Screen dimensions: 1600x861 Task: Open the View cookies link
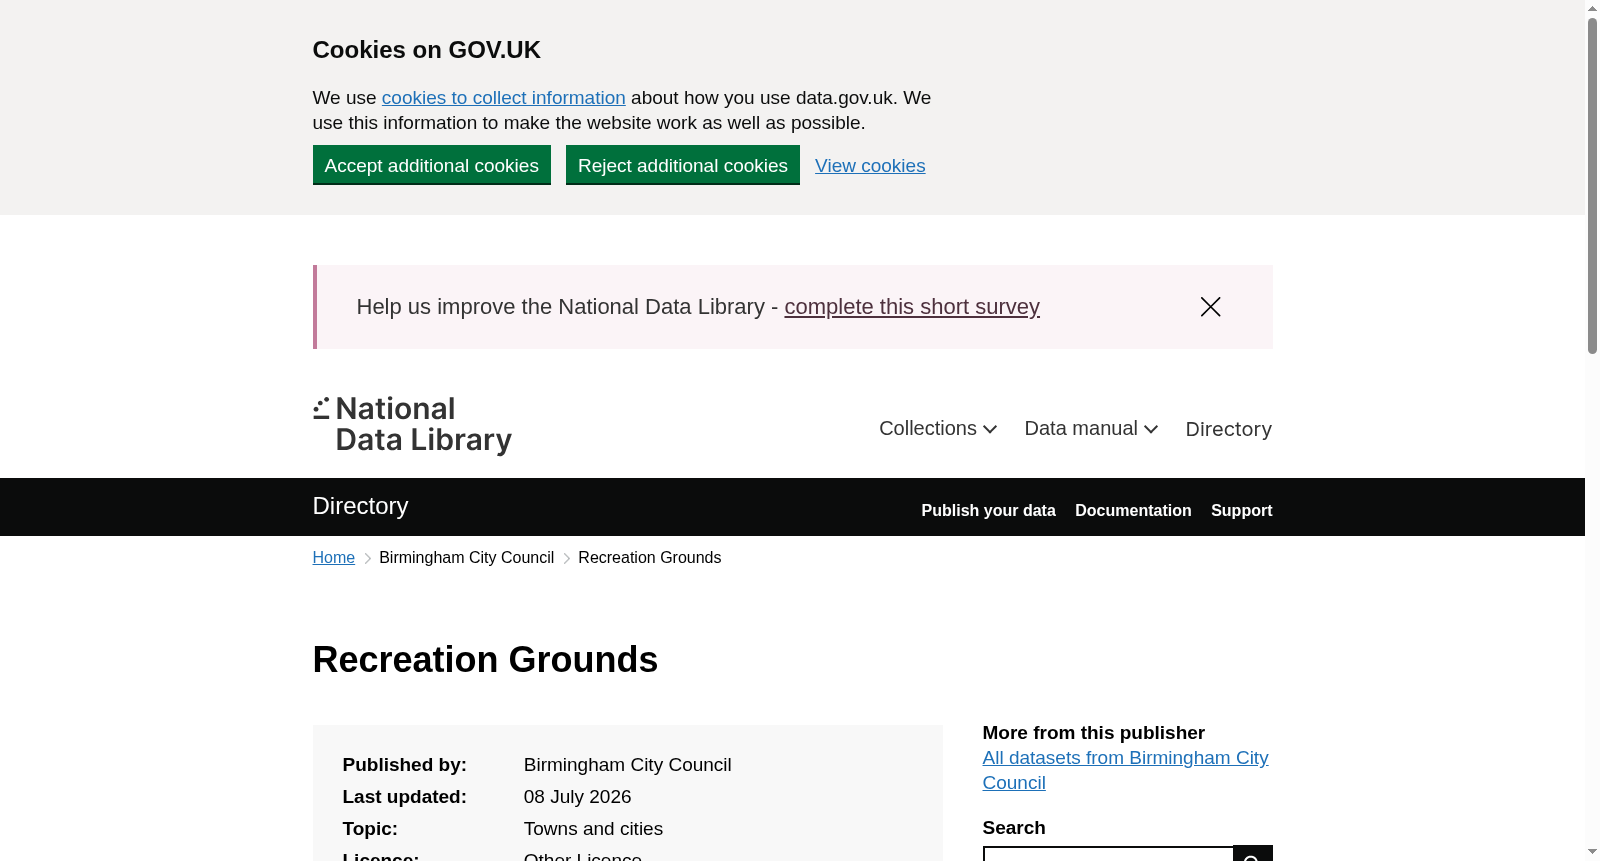[870, 166]
